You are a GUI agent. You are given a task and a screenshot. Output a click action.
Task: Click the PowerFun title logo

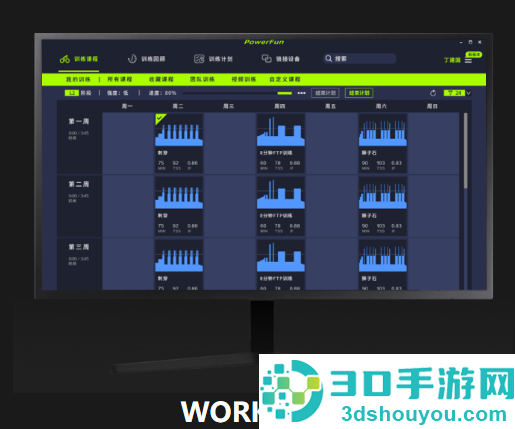pyautogui.click(x=264, y=42)
